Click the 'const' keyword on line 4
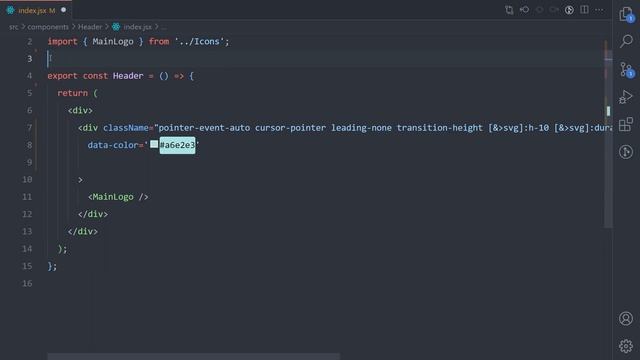 tap(95, 76)
